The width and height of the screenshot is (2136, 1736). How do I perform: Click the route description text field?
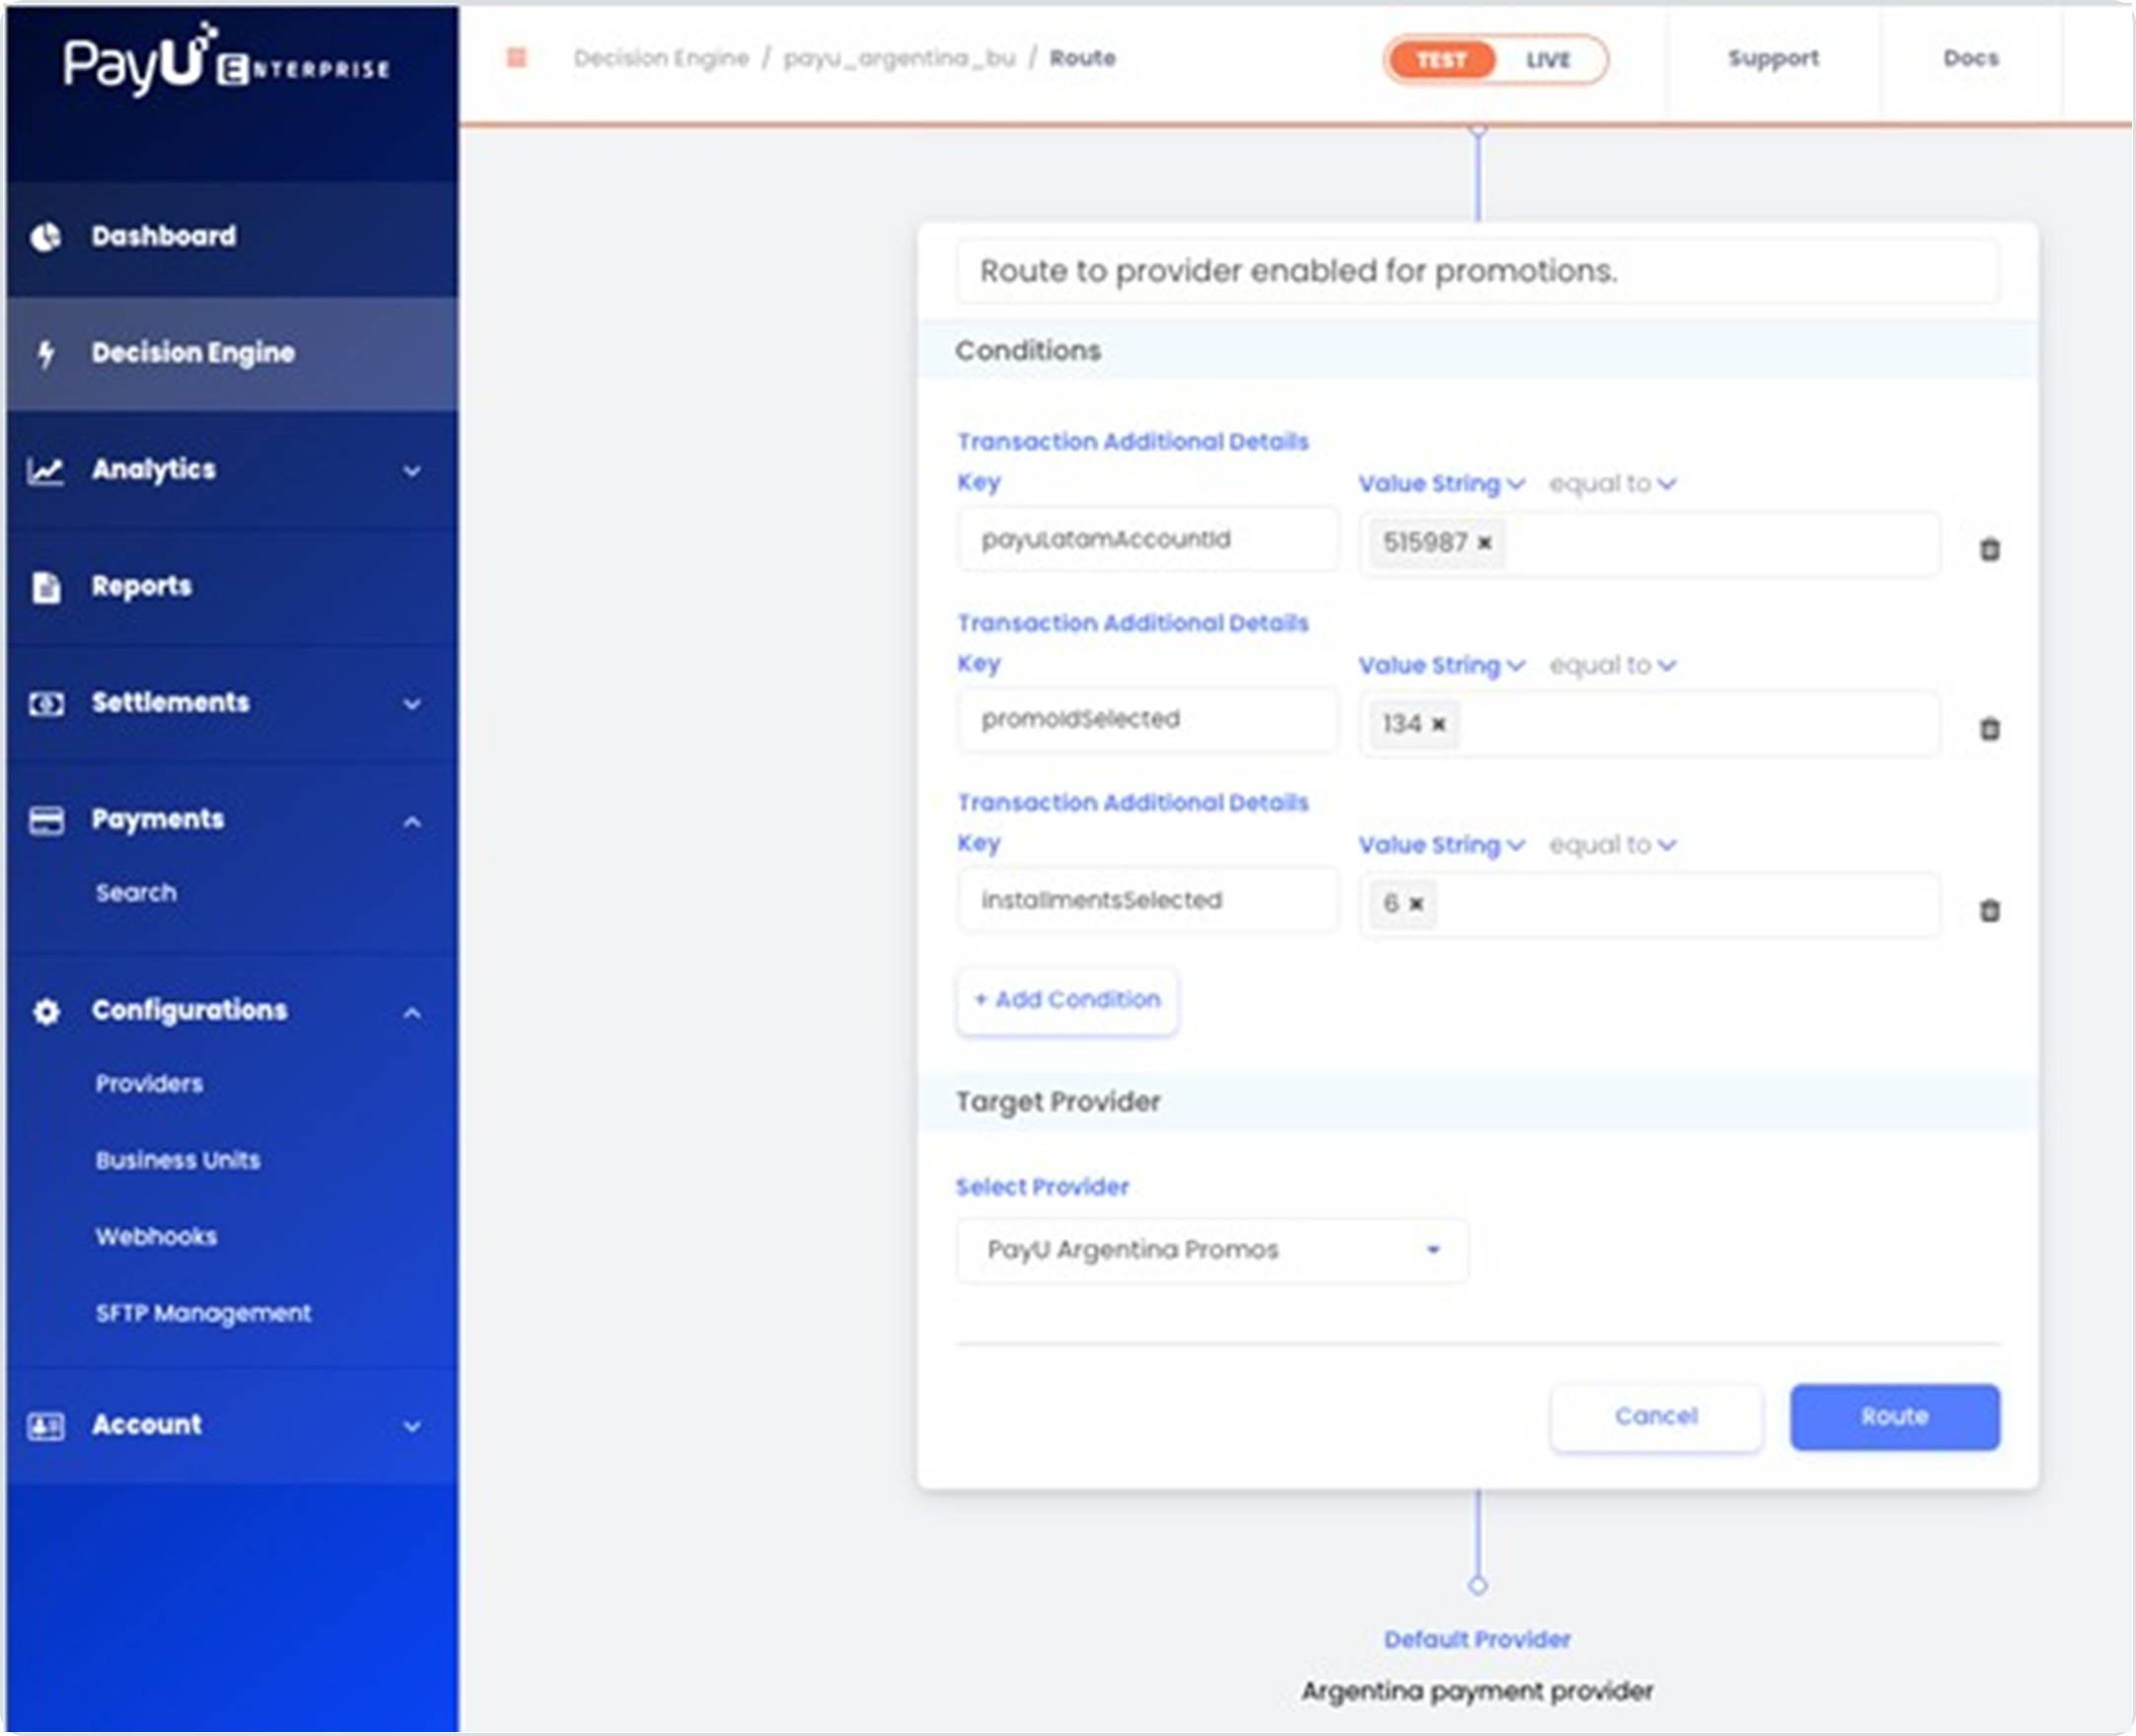tap(1476, 271)
